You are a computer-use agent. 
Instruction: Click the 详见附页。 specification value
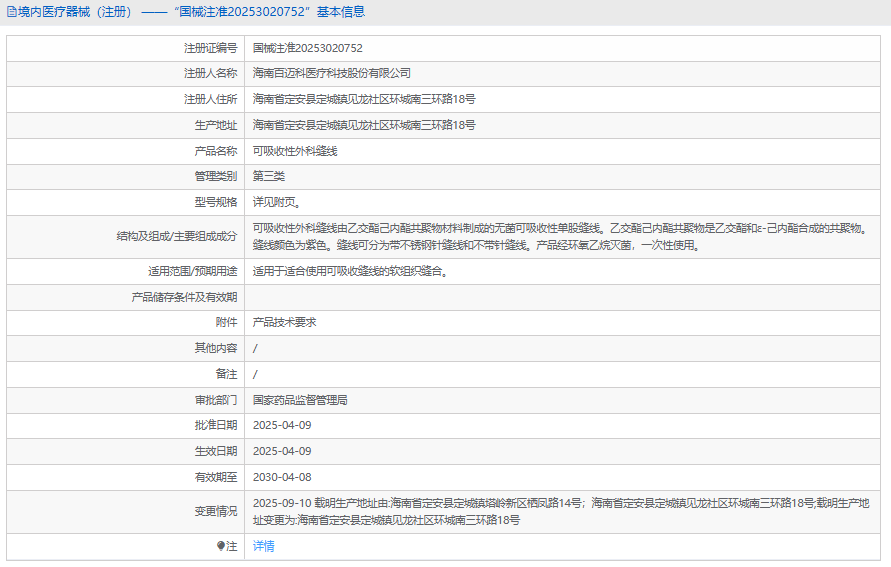pyautogui.click(x=274, y=202)
